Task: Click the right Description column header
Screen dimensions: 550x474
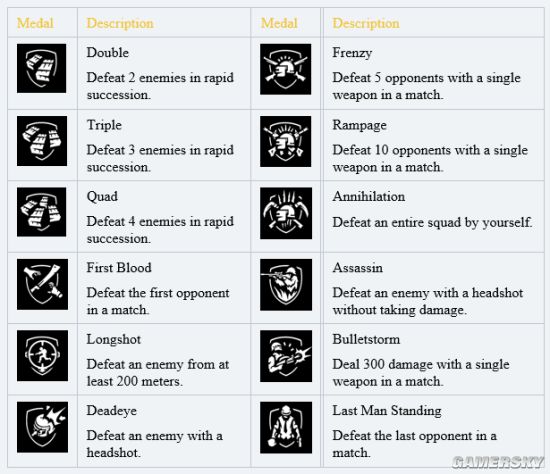Action: click(x=366, y=23)
